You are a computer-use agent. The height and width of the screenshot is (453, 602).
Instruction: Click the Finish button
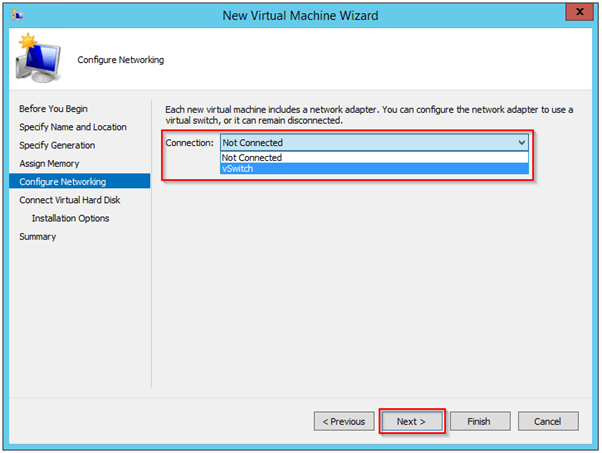tap(478, 421)
